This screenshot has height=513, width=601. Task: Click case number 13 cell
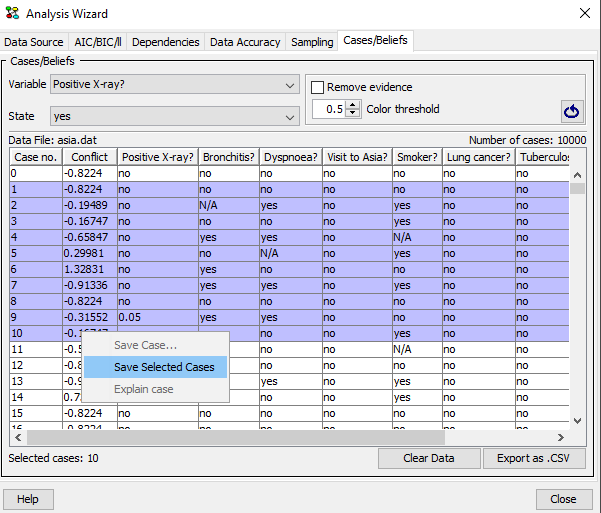pos(36,381)
